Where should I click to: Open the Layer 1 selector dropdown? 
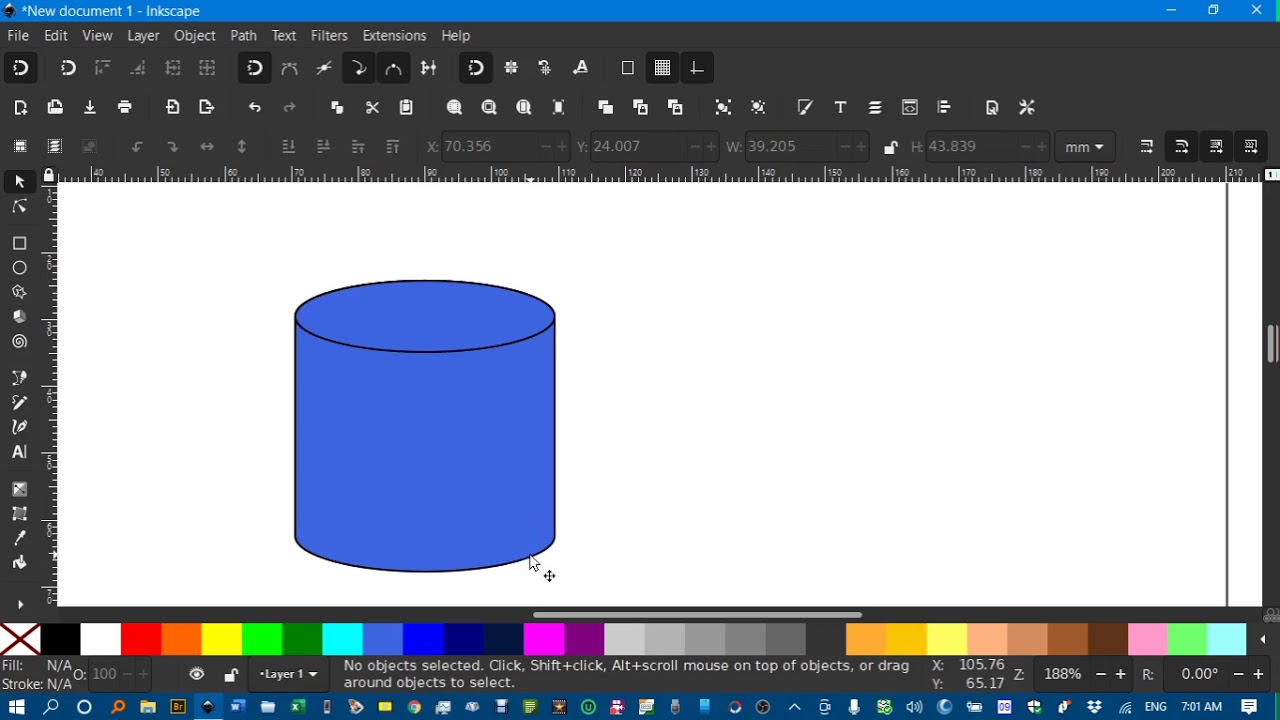289,675
